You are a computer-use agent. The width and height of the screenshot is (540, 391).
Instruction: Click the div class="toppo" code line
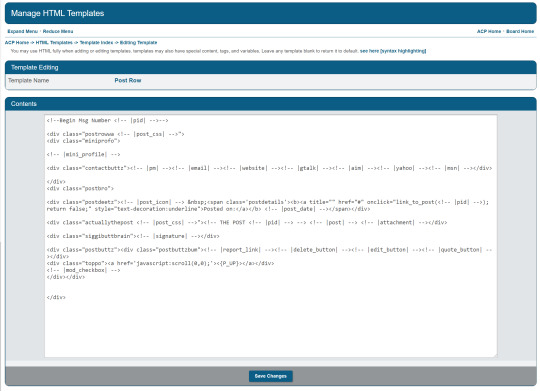coord(160,263)
